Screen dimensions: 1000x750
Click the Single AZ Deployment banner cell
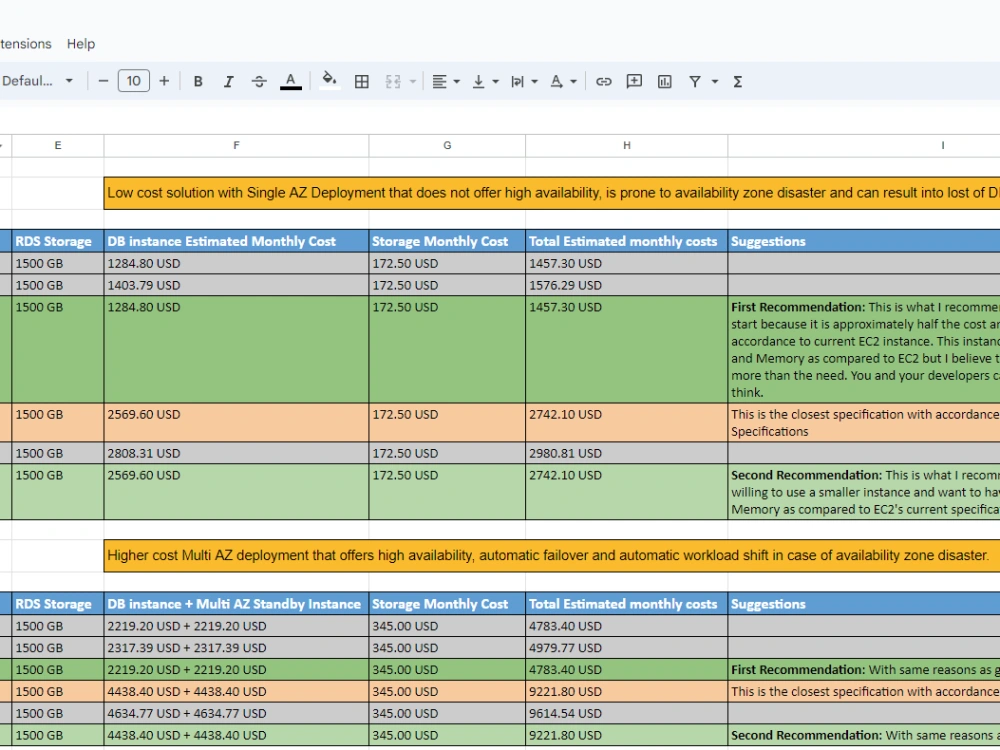pos(552,193)
